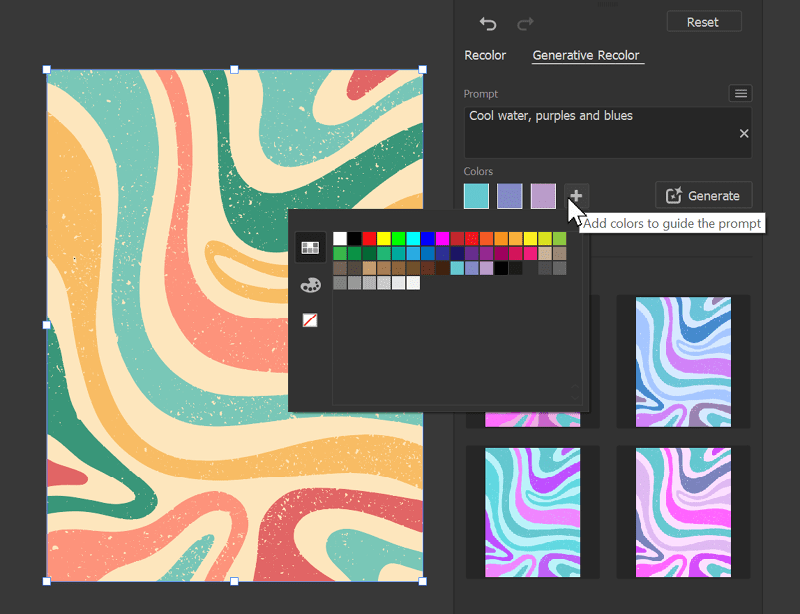Pick the hot pink swatch in second row
800x614 pixels.
click(x=531, y=253)
